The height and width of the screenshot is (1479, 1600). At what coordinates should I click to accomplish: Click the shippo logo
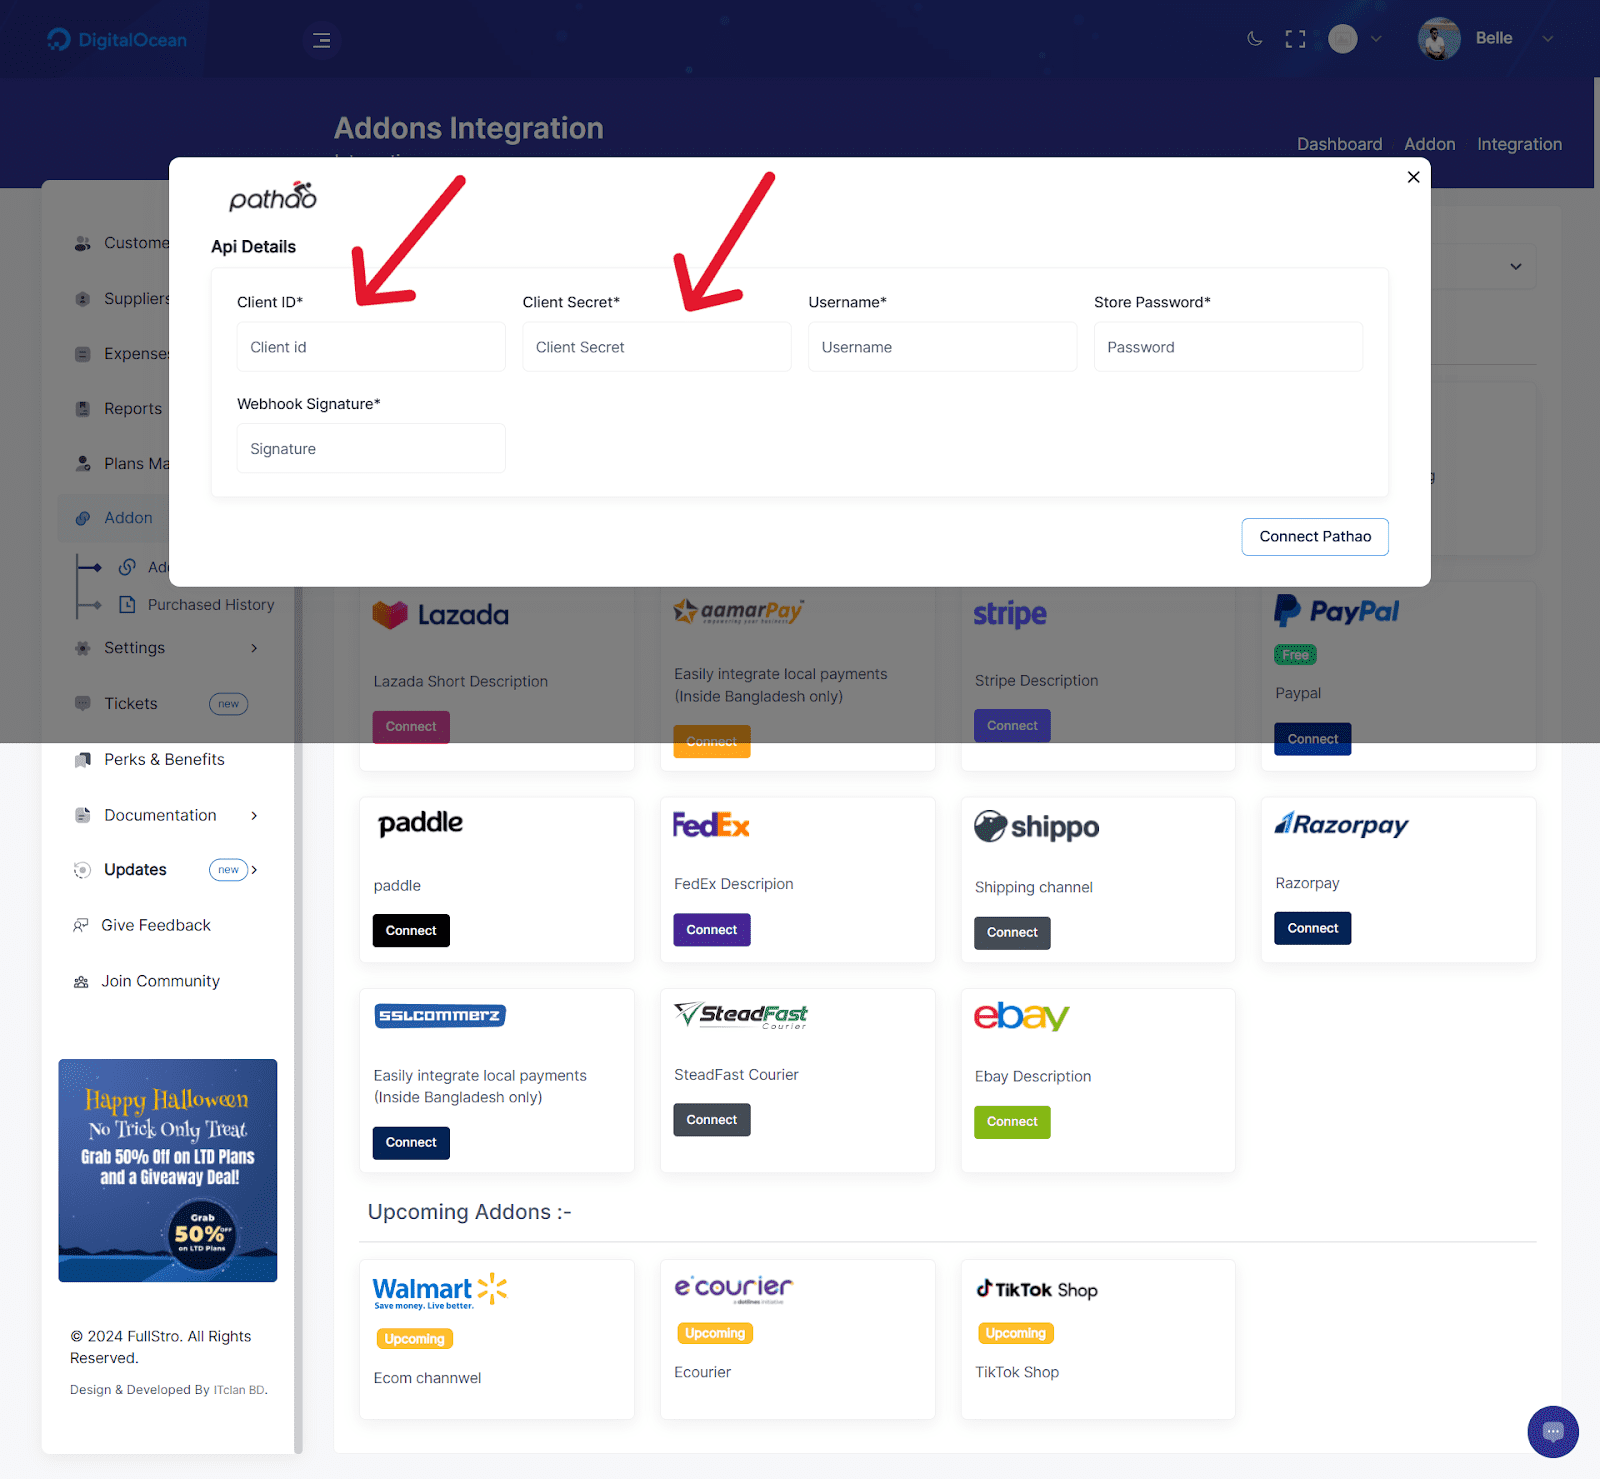(1036, 827)
